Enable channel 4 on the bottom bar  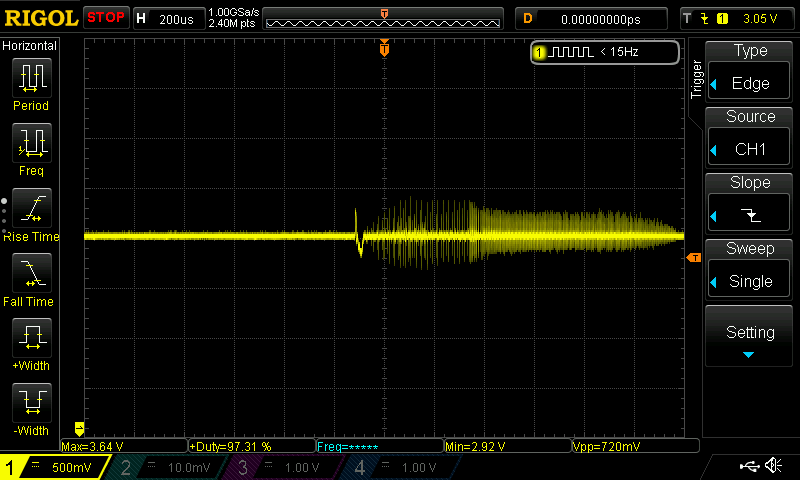point(400,467)
